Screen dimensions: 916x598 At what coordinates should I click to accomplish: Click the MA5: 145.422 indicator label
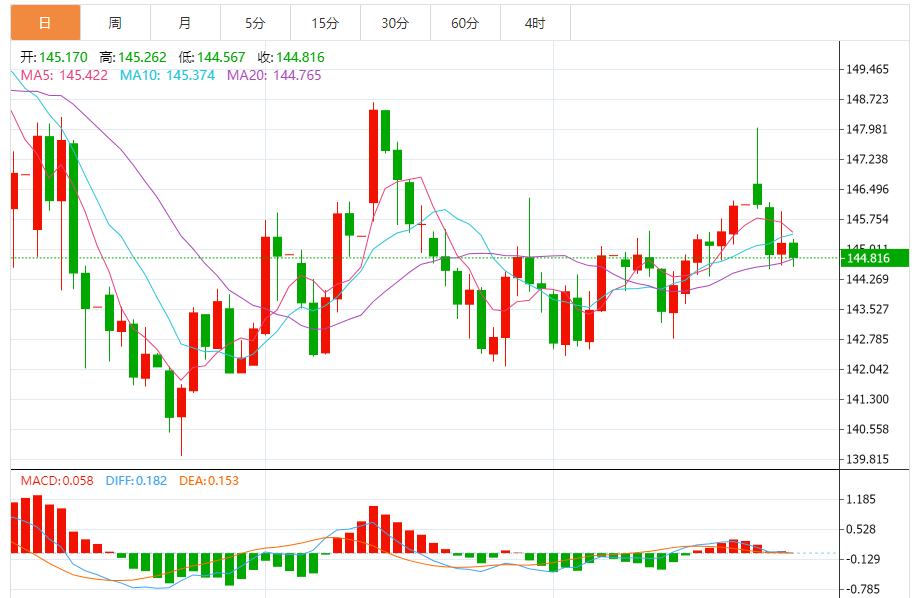click(64, 75)
